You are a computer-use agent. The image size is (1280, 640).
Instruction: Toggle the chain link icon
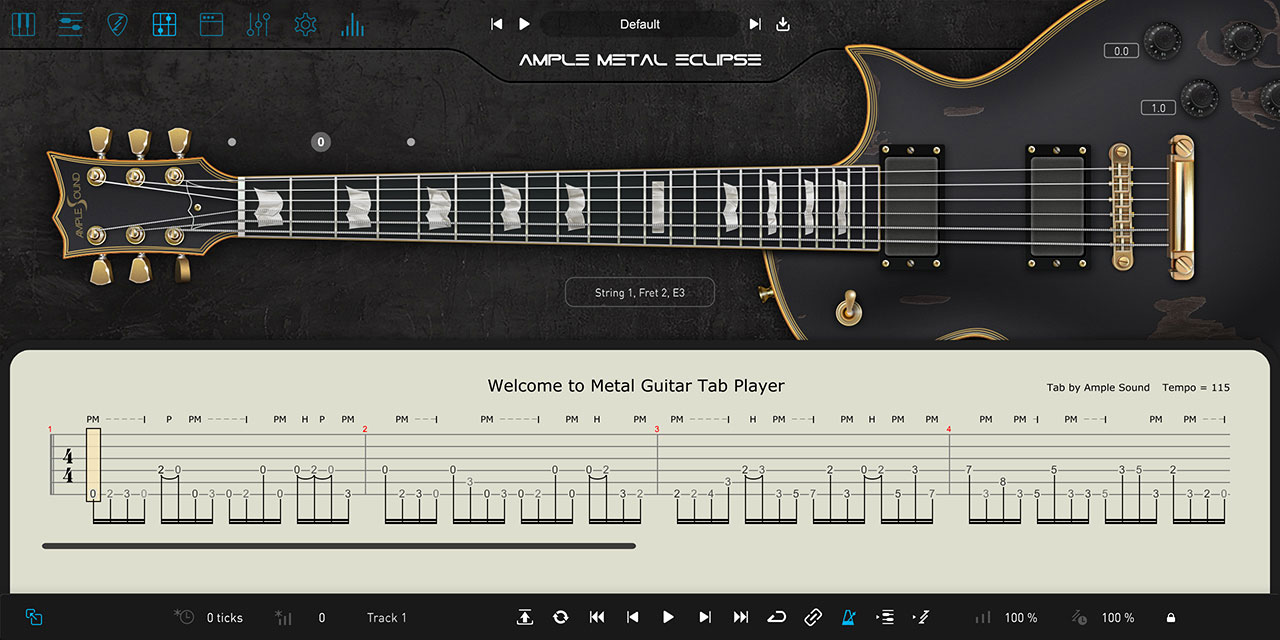click(813, 617)
